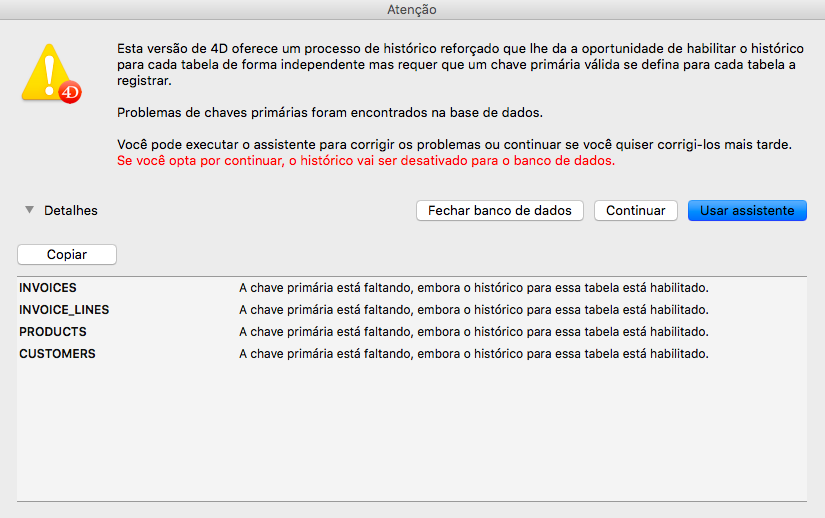Screen dimensions: 825x518
Task: Copy details with the Copiar button
Action: tap(67, 255)
